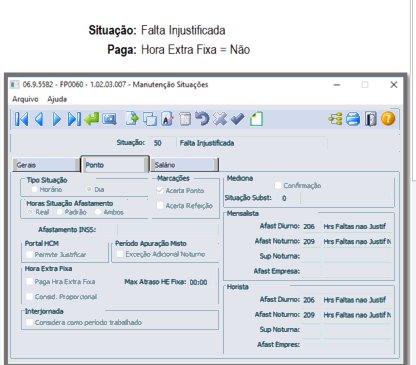Toggle Exceção Adicional Noturno checkbox
This screenshot has height=365, width=416.
[120, 254]
